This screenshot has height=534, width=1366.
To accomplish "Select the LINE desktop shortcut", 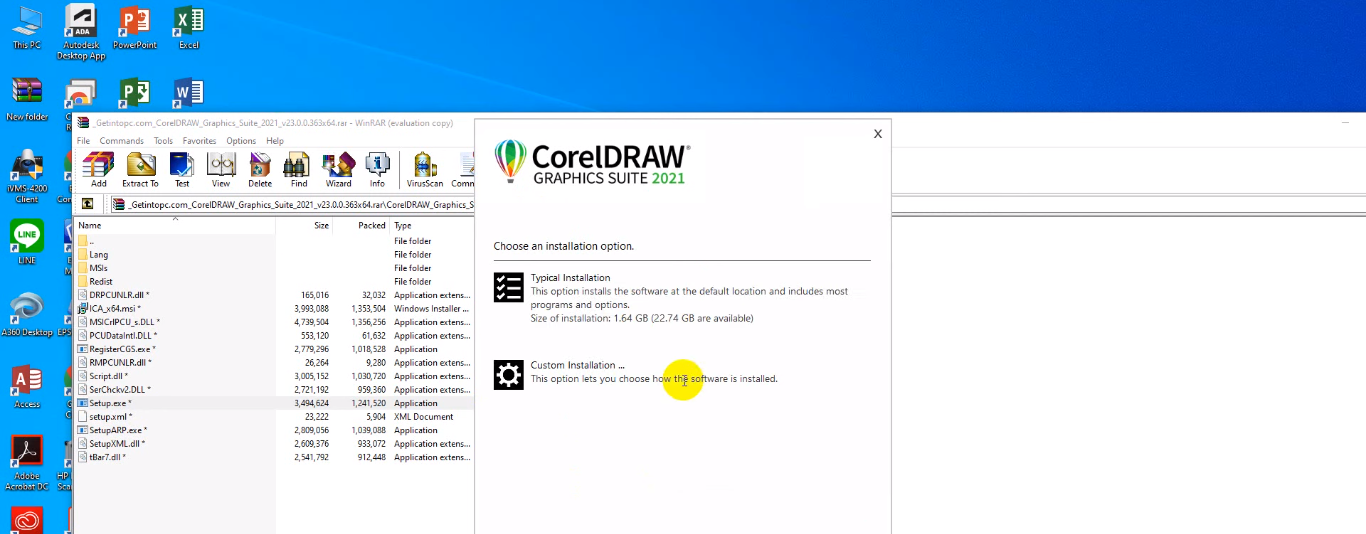I will point(27,242).
